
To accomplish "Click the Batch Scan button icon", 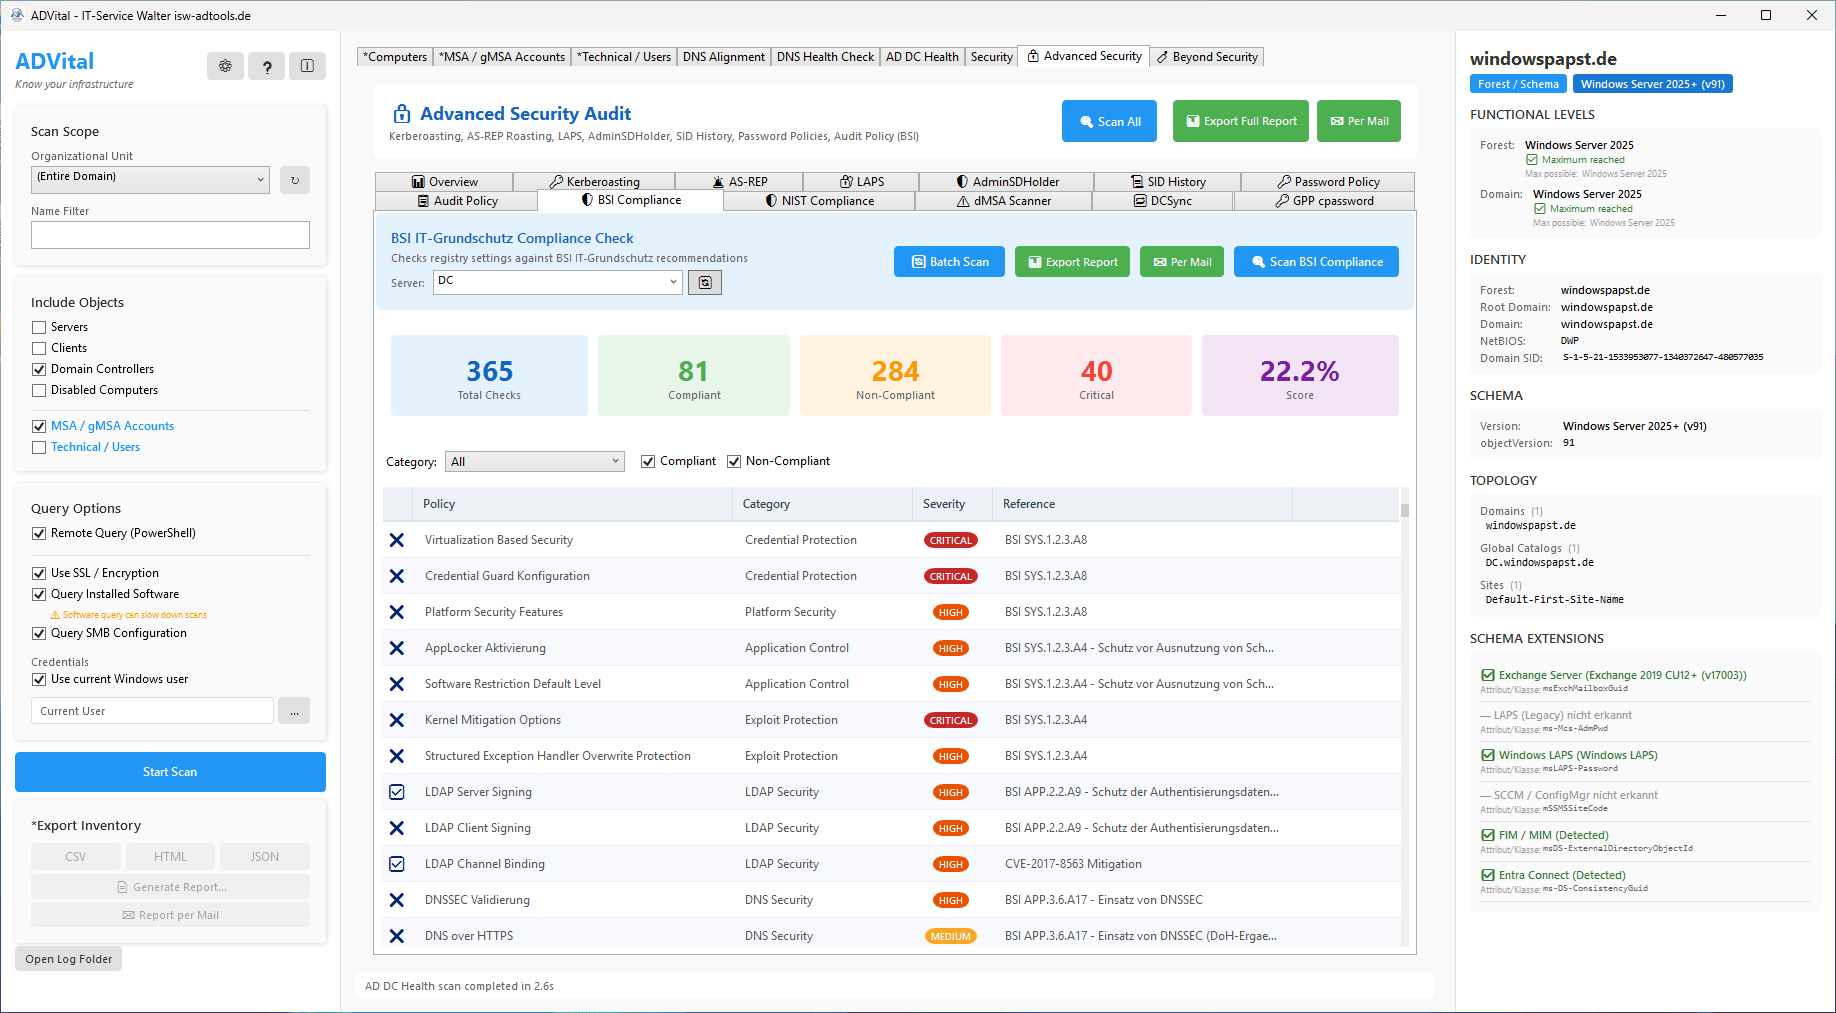I will coord(918,262).
